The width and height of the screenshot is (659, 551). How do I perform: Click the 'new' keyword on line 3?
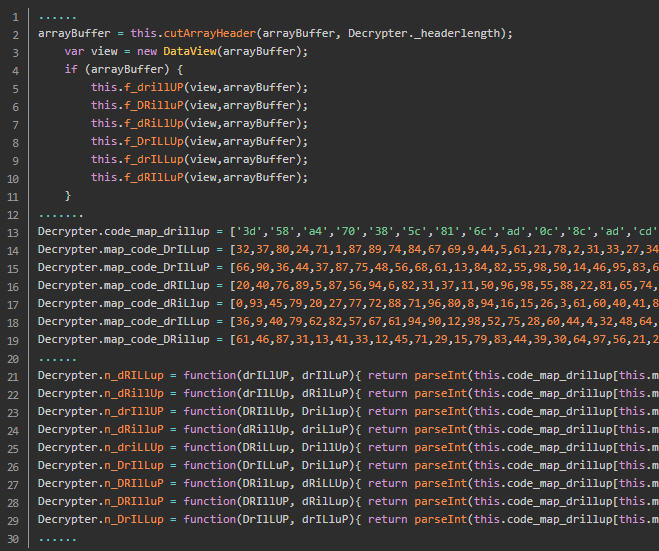(x=147, y=51)
